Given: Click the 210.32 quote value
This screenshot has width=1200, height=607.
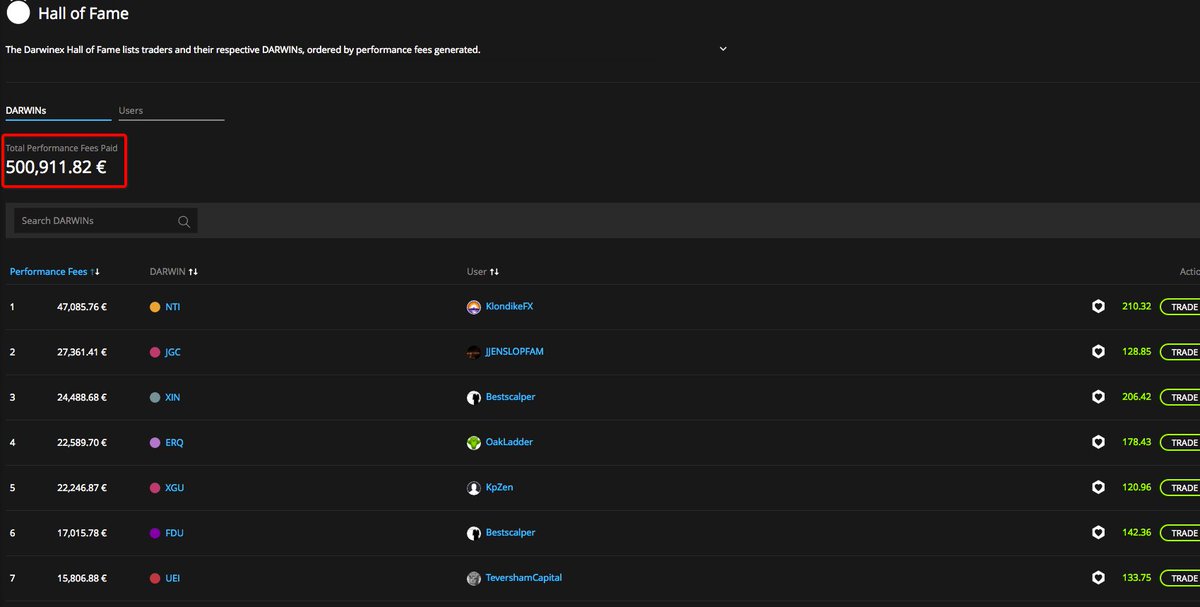Looking at the screenshot, I should pyautogui.click(x=1137, y=307).
